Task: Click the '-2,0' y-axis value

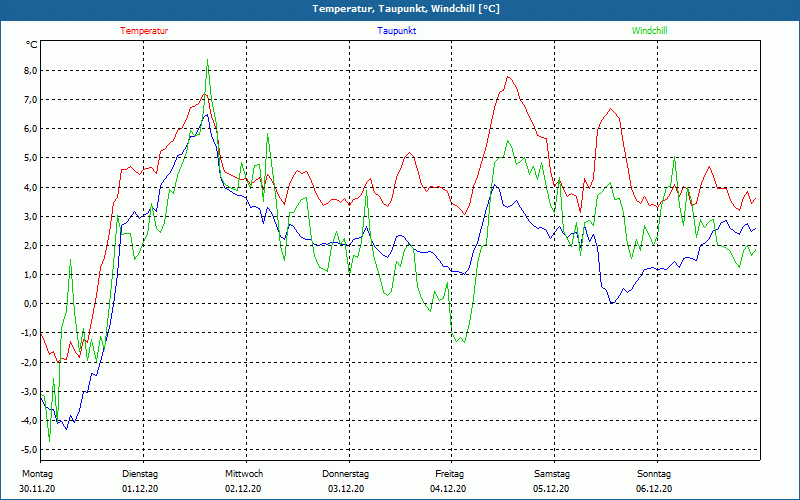Action: point(30,362)
